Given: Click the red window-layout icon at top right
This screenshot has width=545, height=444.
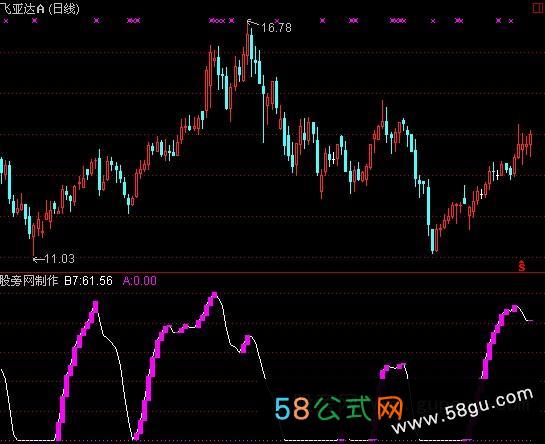Looking at the screenshot, I should click(539, 8).
